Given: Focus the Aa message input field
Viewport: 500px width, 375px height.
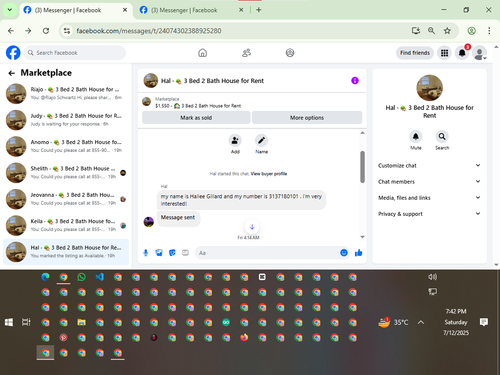Looking at the screenshot, I should click(268, 253).
